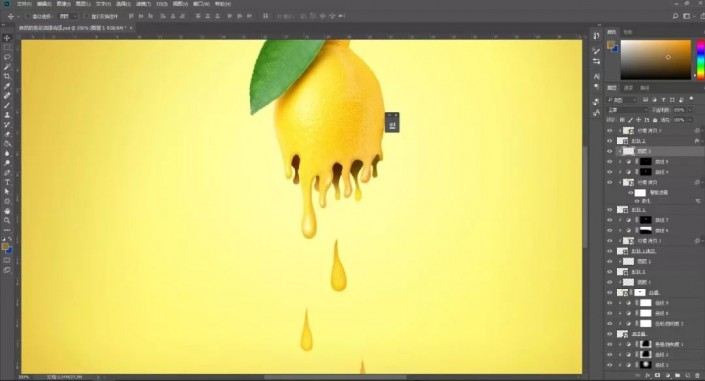
Task: Select the Hand tool
Action: (7, 211)
